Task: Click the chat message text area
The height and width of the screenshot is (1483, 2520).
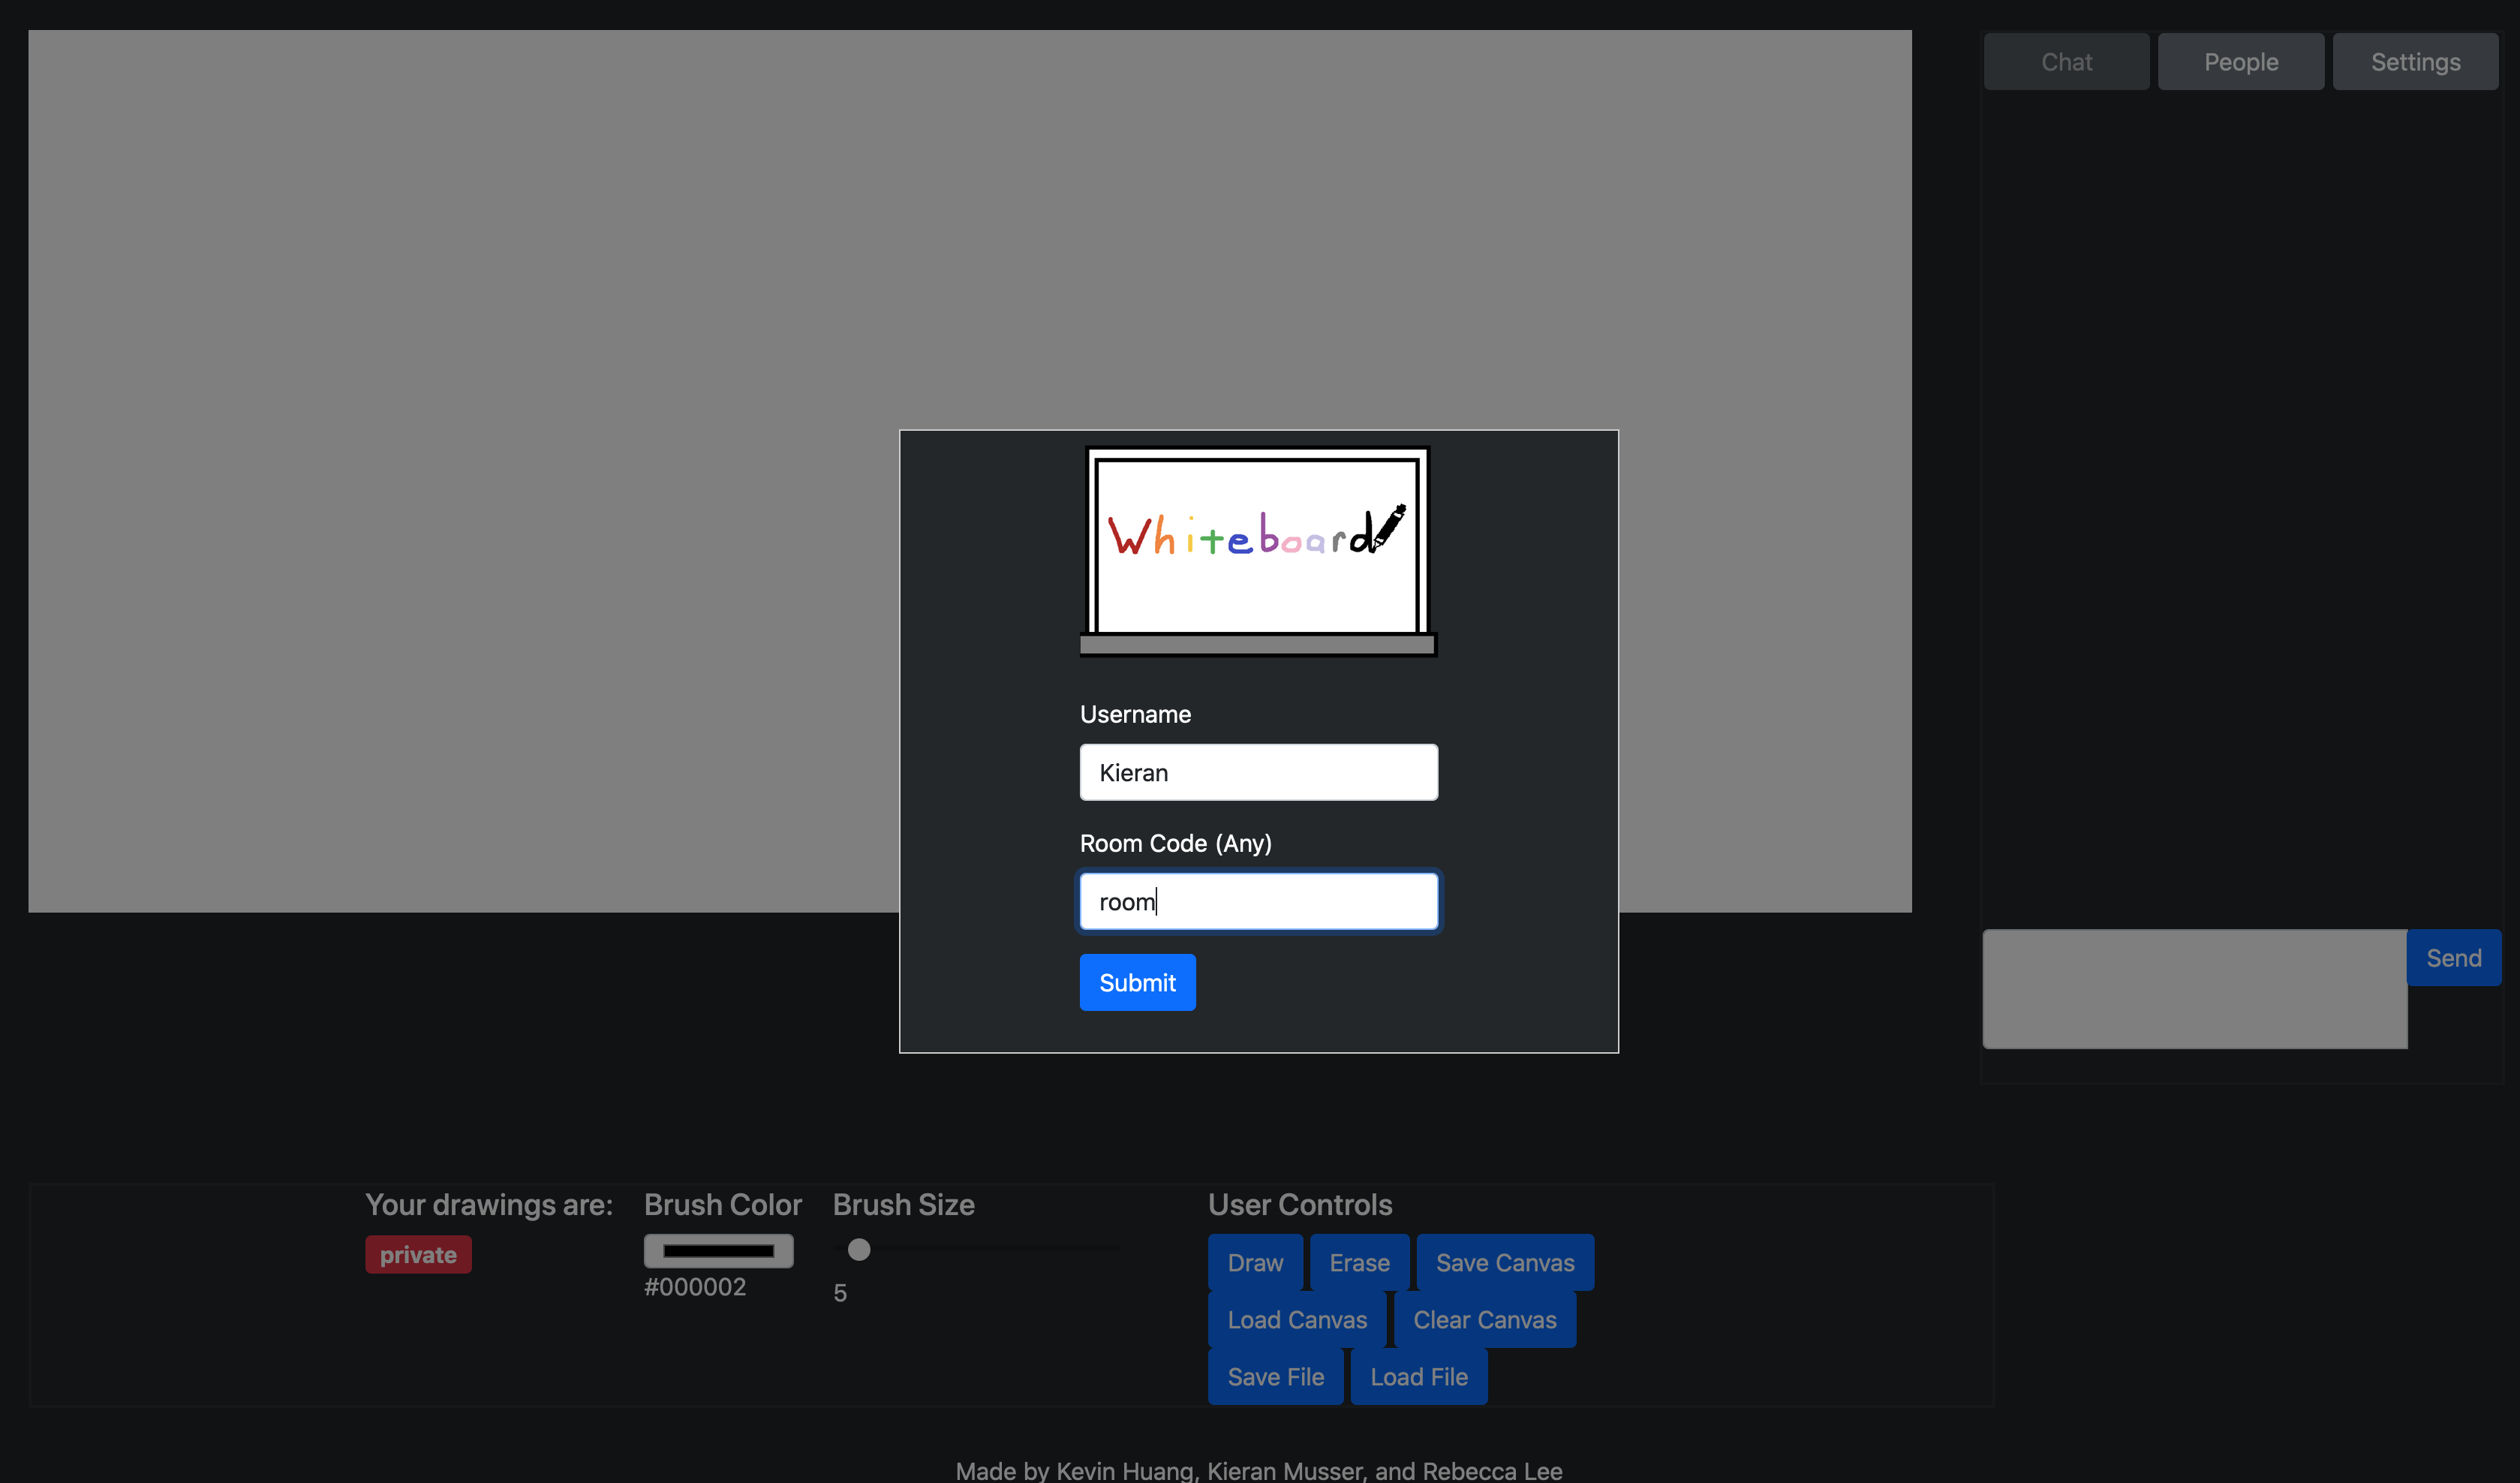Action: click(2194, 989)
